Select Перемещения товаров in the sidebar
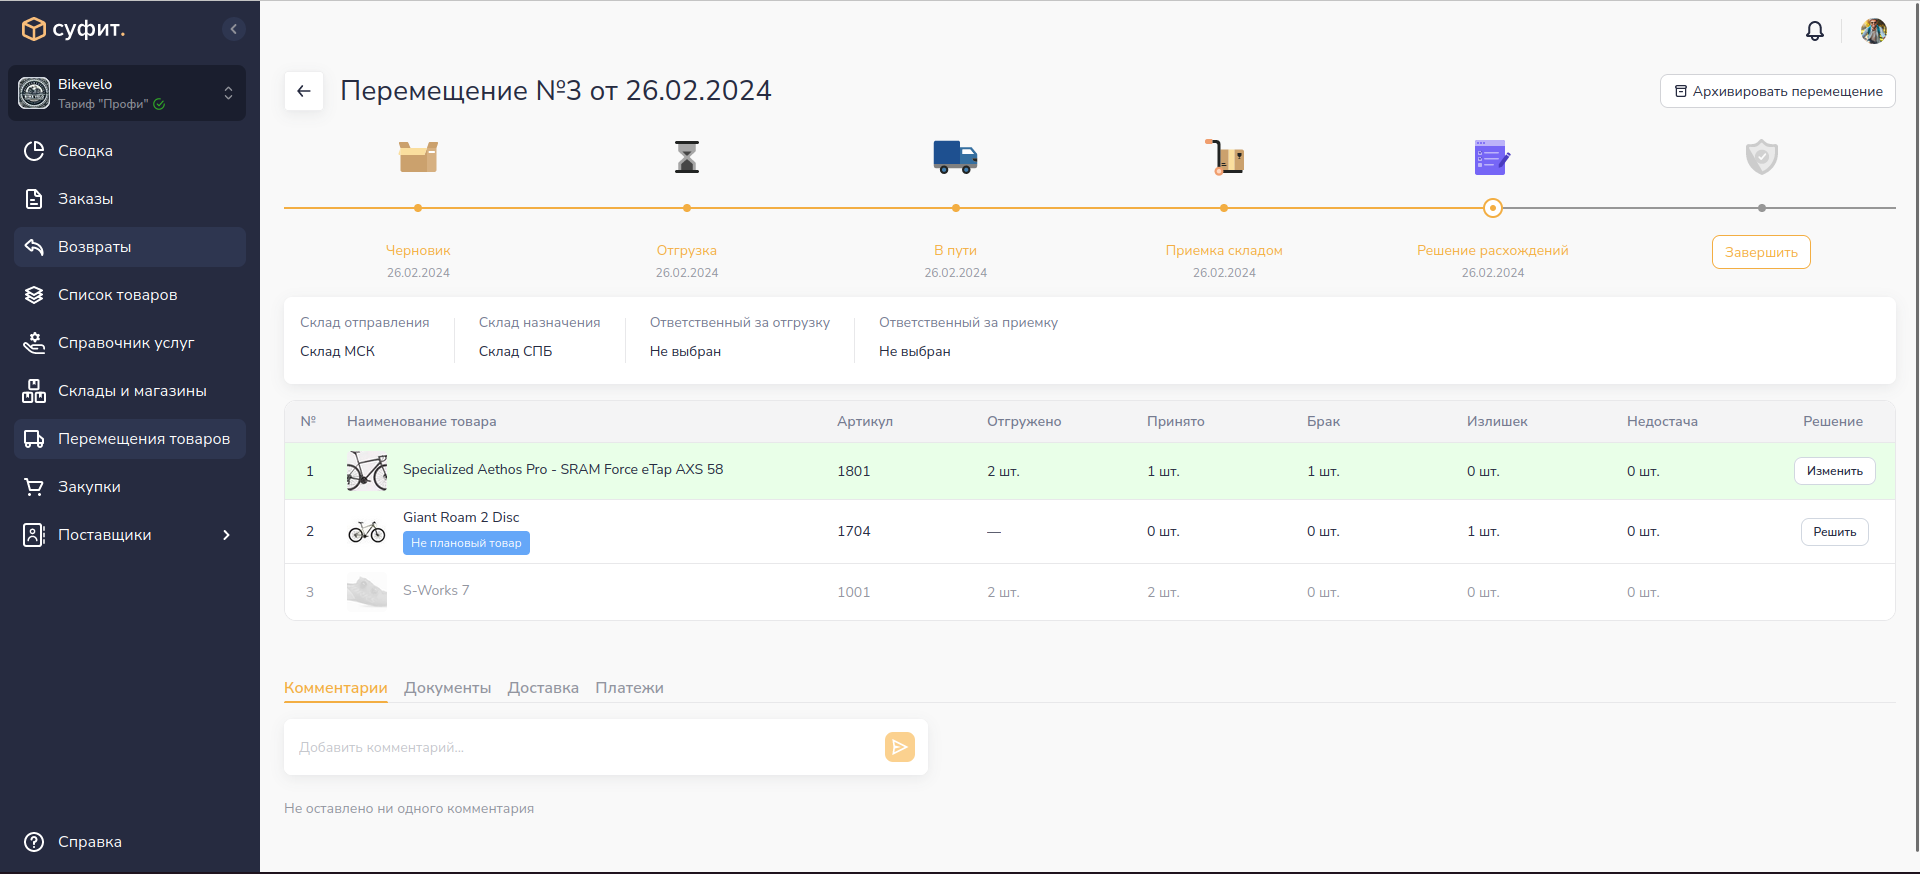The width and height of the screenshot is (1920, 874). click(x=130, y=439)
